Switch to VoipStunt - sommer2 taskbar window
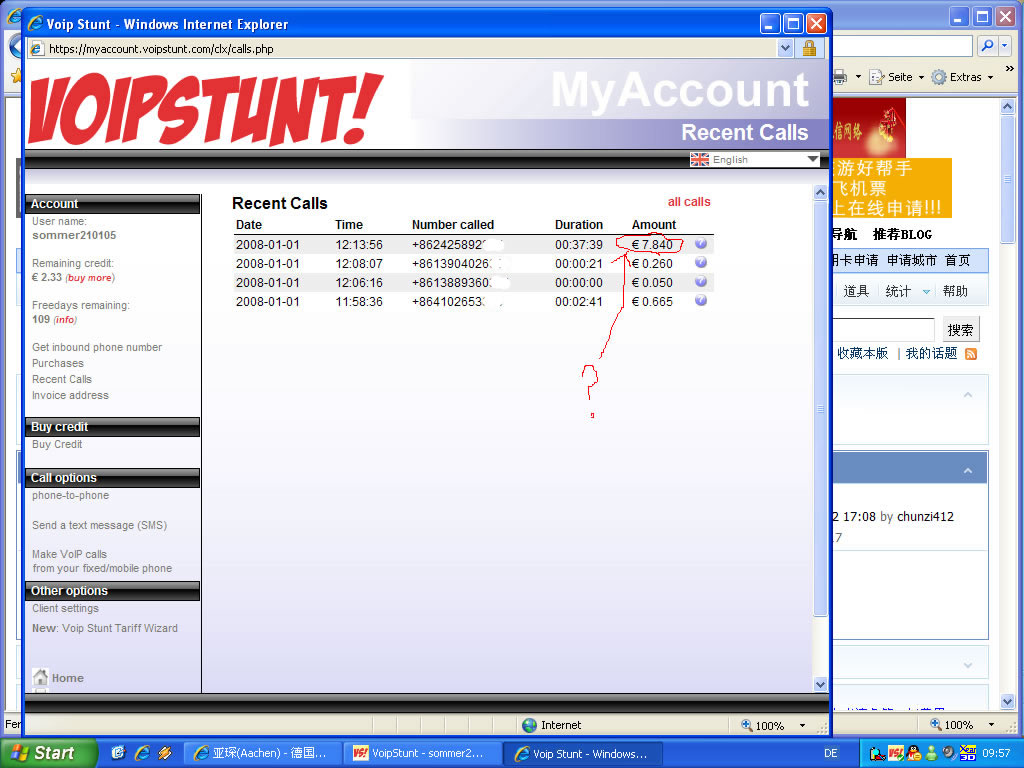This screenshot has width=1024, height=768. coord(423,753)
